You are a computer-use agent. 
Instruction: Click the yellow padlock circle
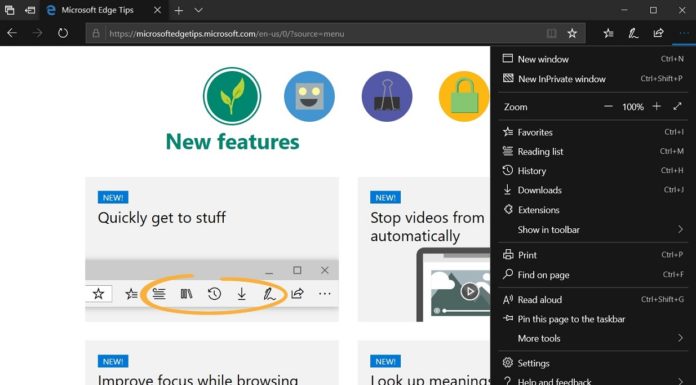tap(464, 96)
